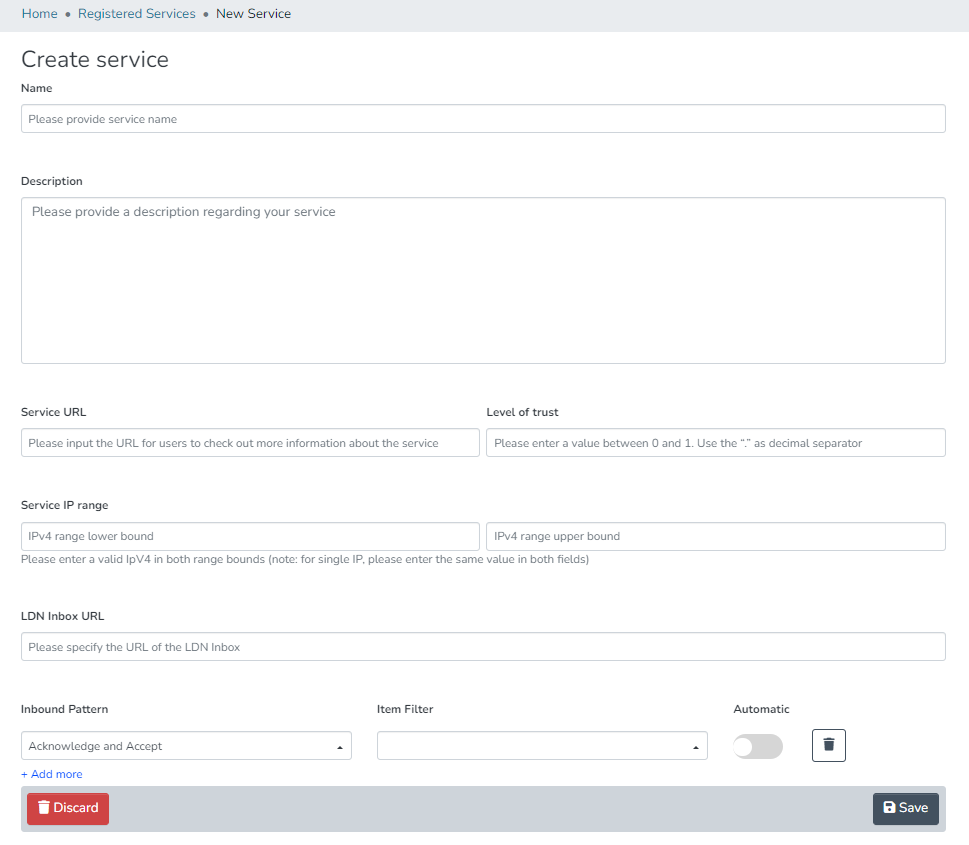The image size is (969, 845).
Task: Click inside the Description text area
Action: click(483, 280)
